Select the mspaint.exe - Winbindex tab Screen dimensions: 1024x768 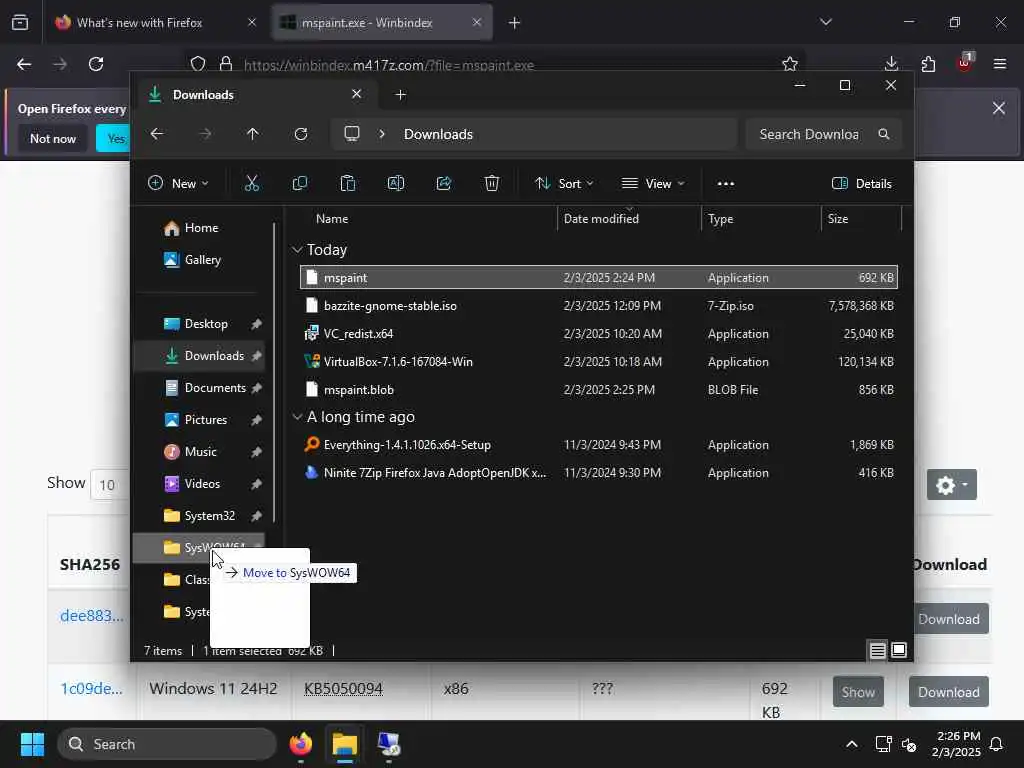coord(381,23)
